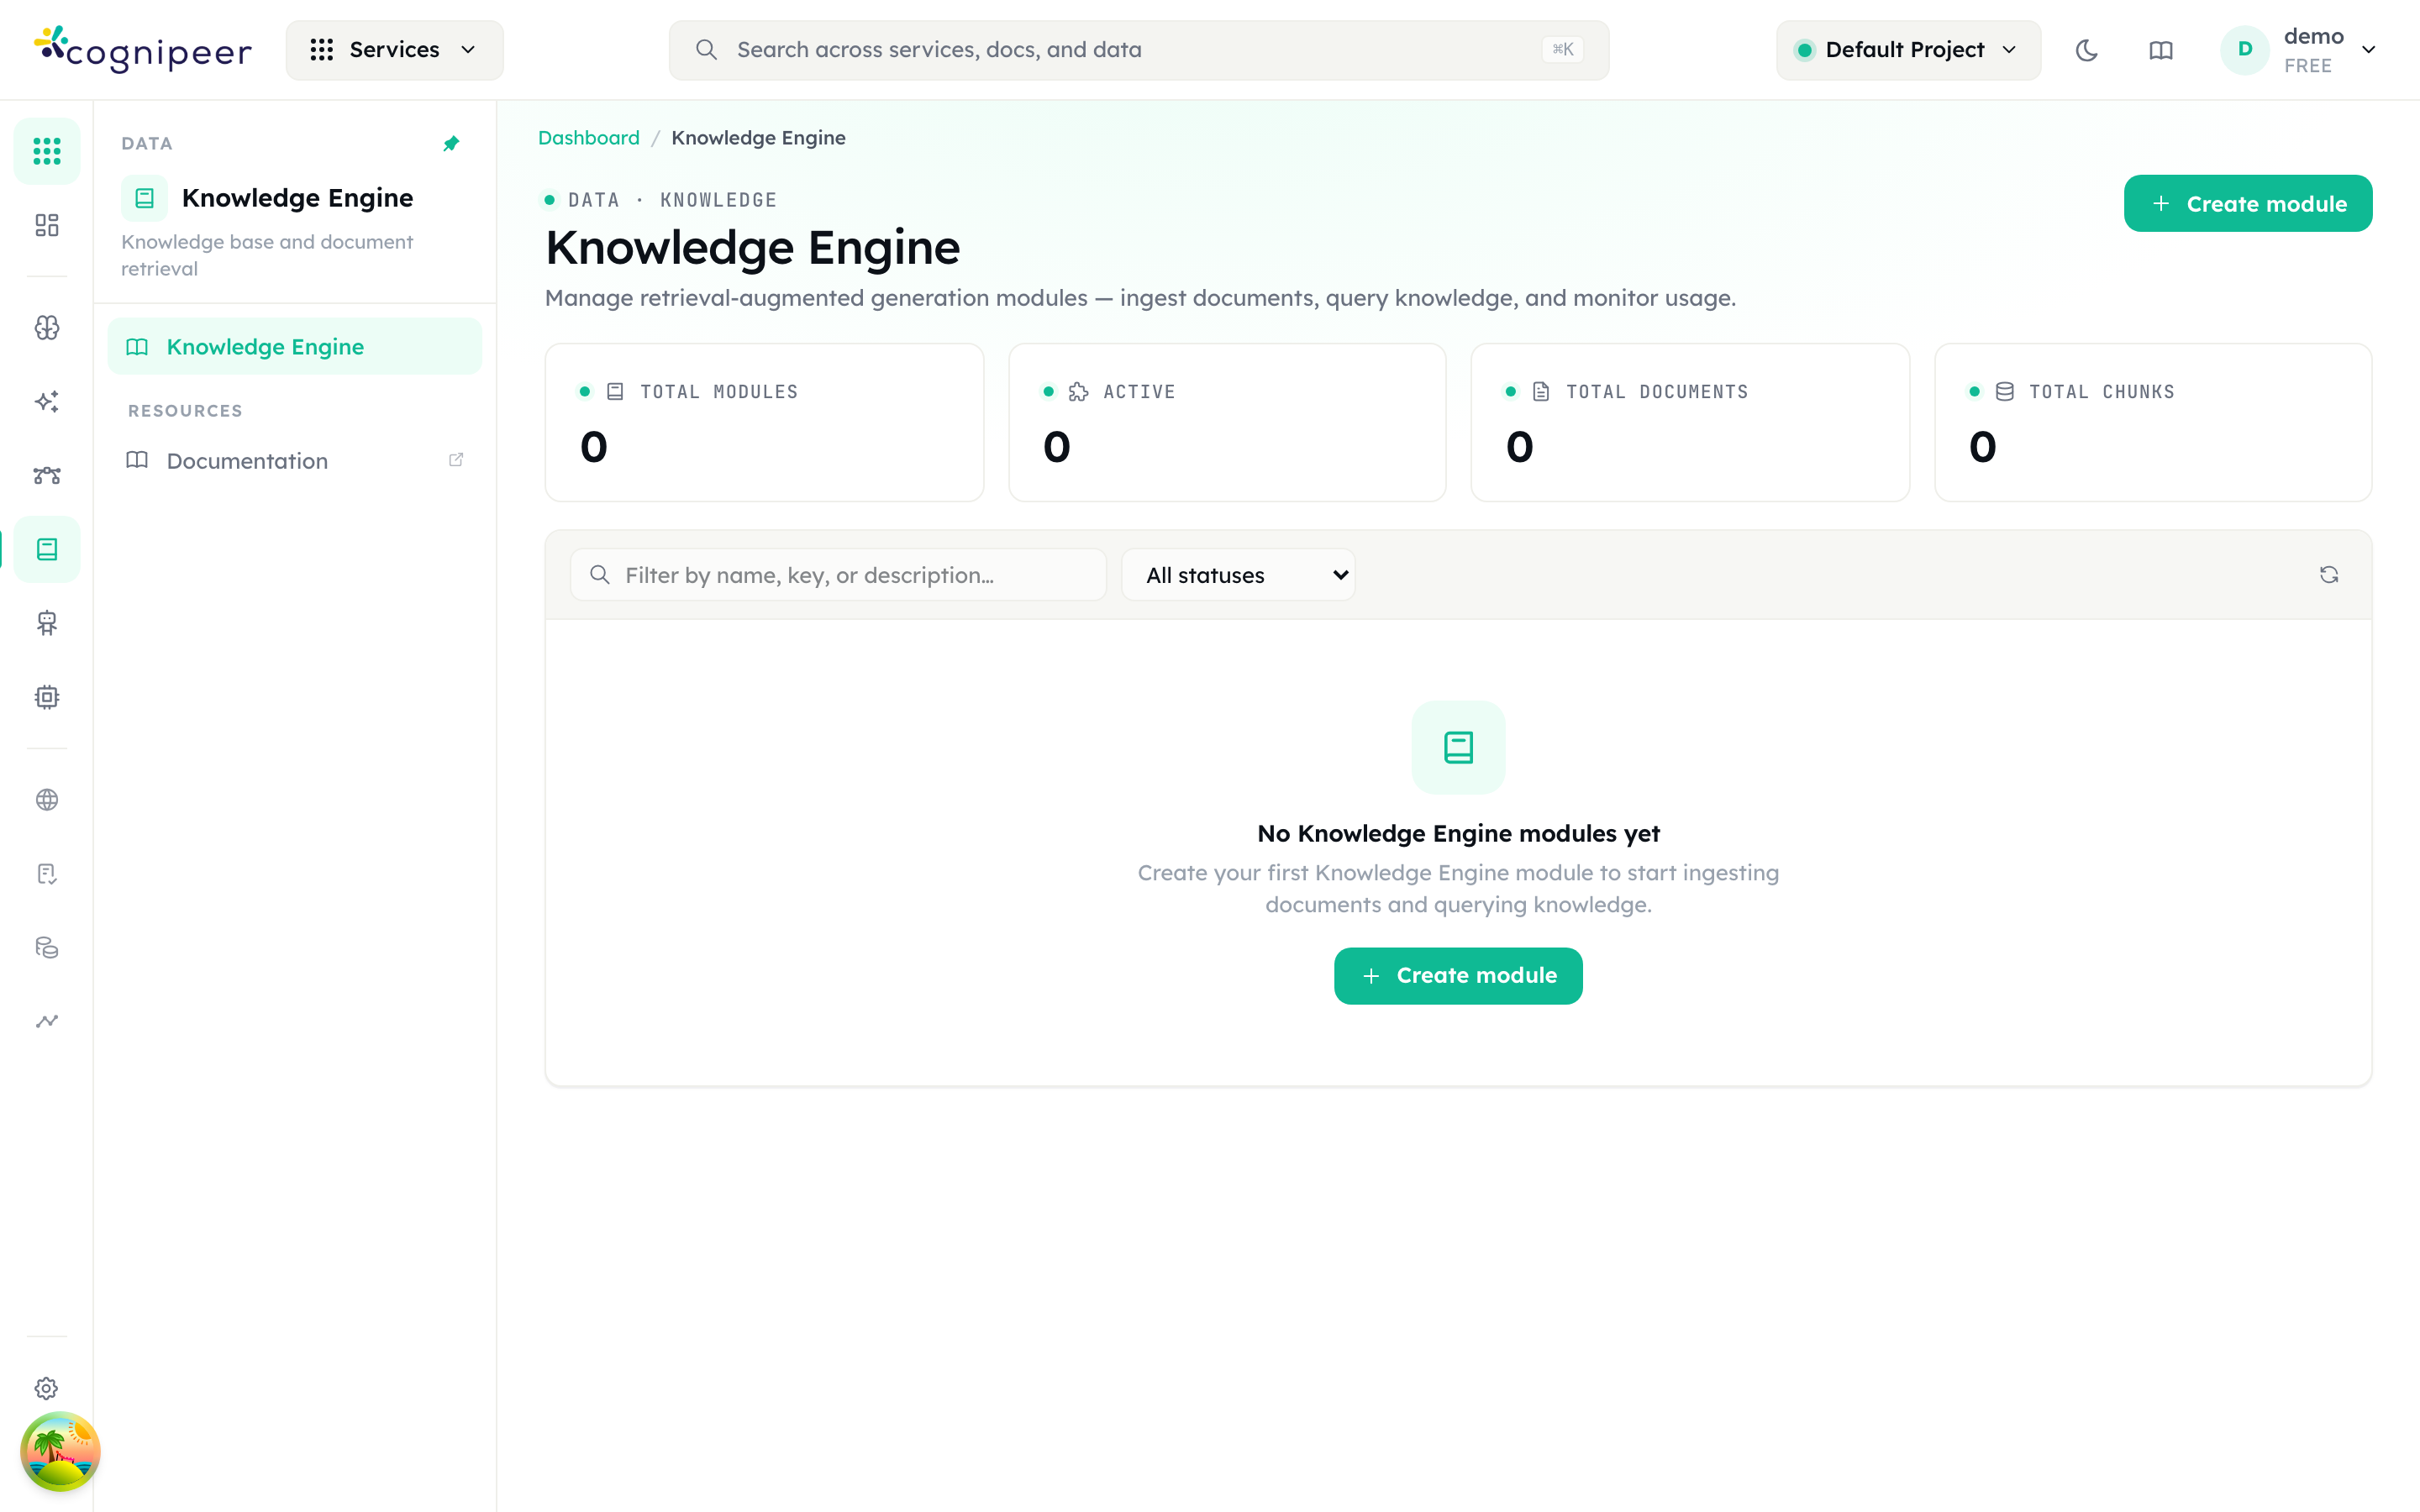Click the Knowledge Engine breadcrumb text
Screen dimensions: 2420x1512
coord(758,138)
